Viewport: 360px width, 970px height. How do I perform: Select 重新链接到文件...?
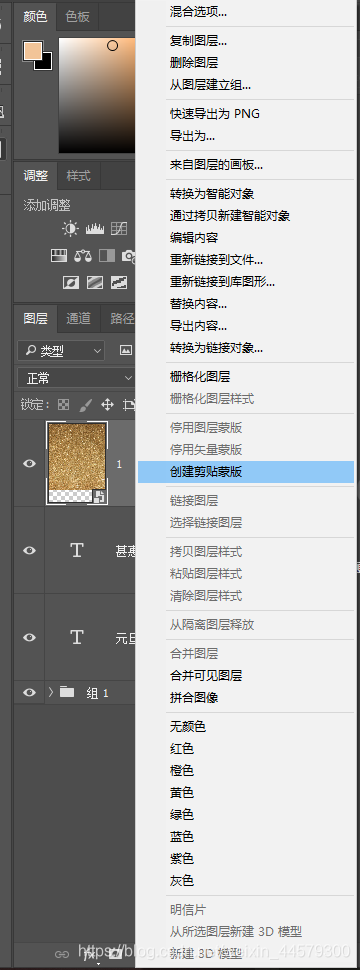216,260
